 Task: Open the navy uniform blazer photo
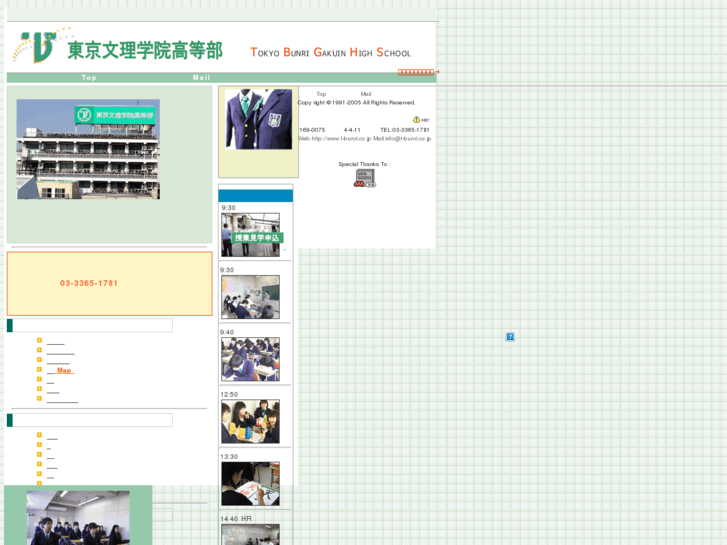pyautogui.click(x=259, y=119)
